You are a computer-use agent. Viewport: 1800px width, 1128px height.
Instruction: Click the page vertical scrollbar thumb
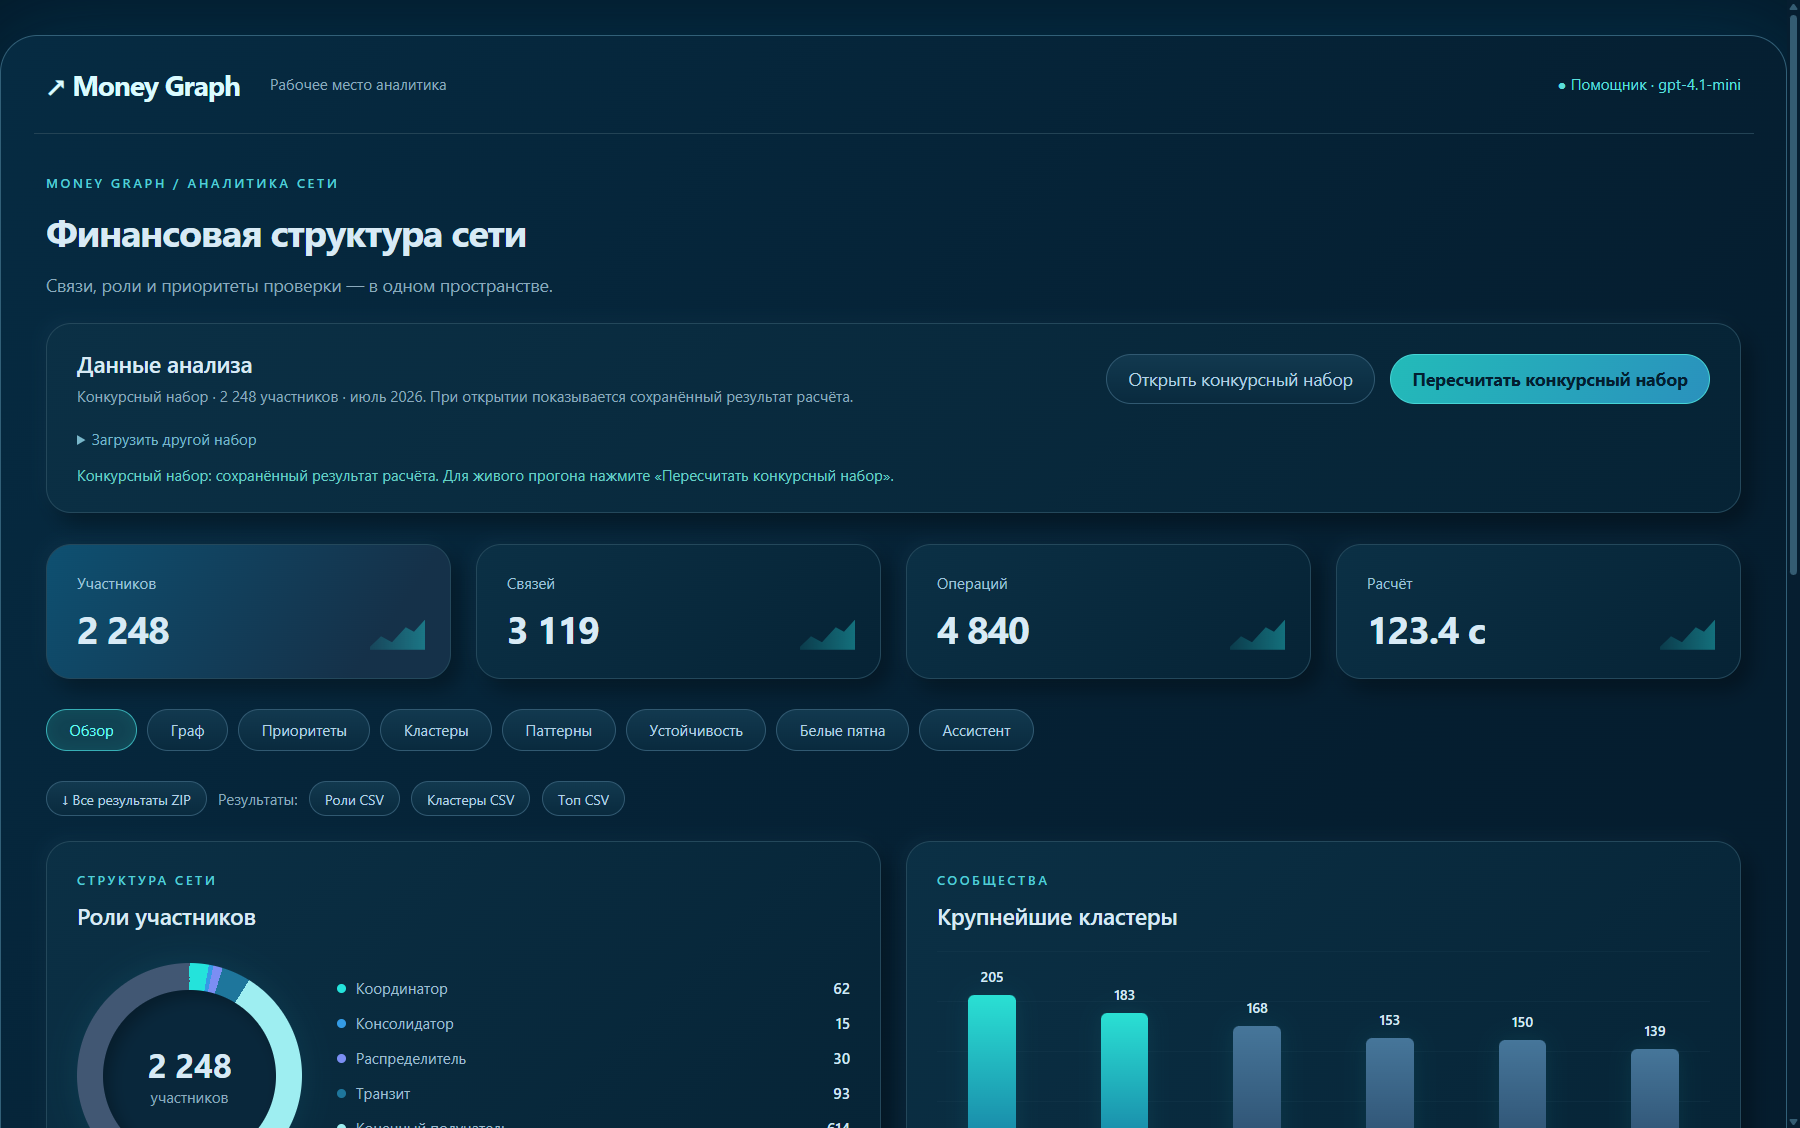coord(1793,294)
